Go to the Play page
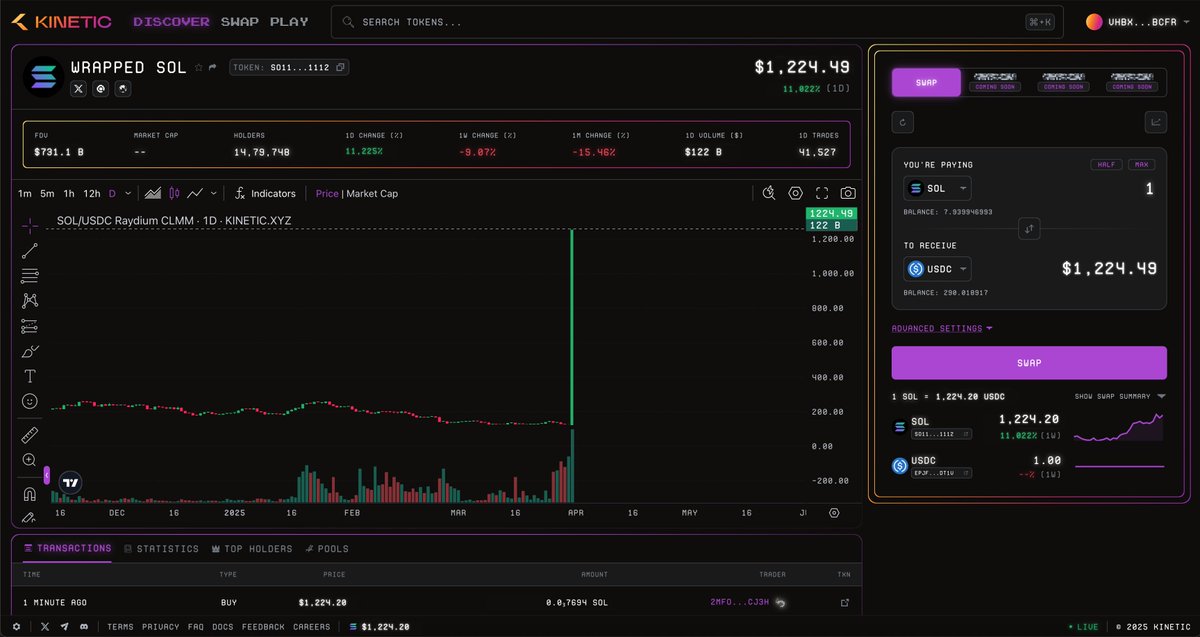This screenshot has height=637, width=1200. (289, 21)
